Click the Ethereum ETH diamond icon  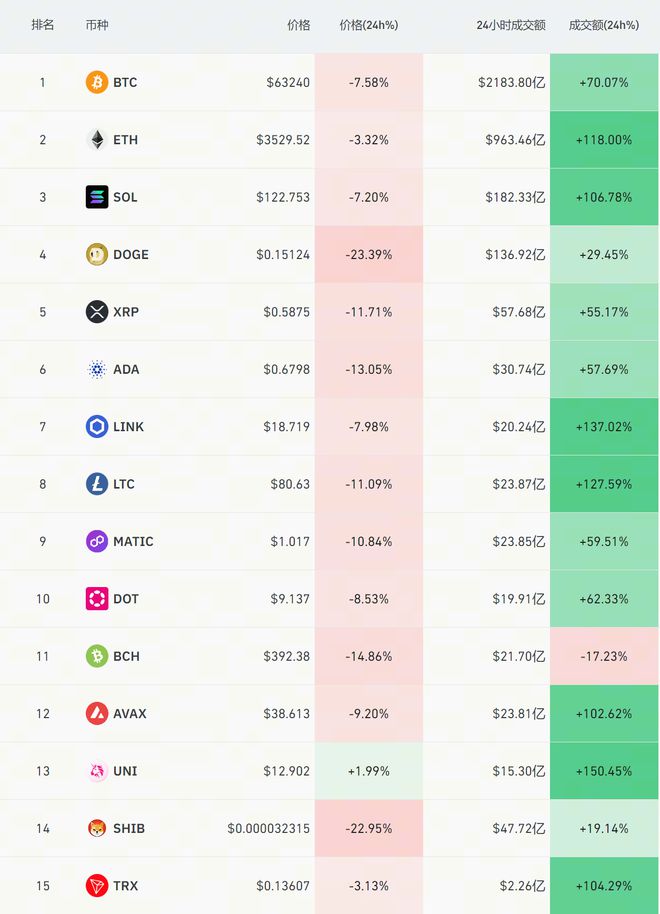[97, 140]
